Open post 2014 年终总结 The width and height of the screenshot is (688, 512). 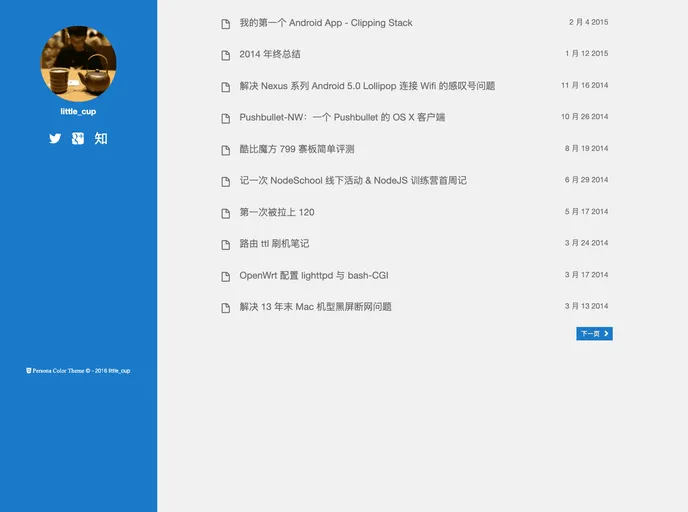(270, 54)
